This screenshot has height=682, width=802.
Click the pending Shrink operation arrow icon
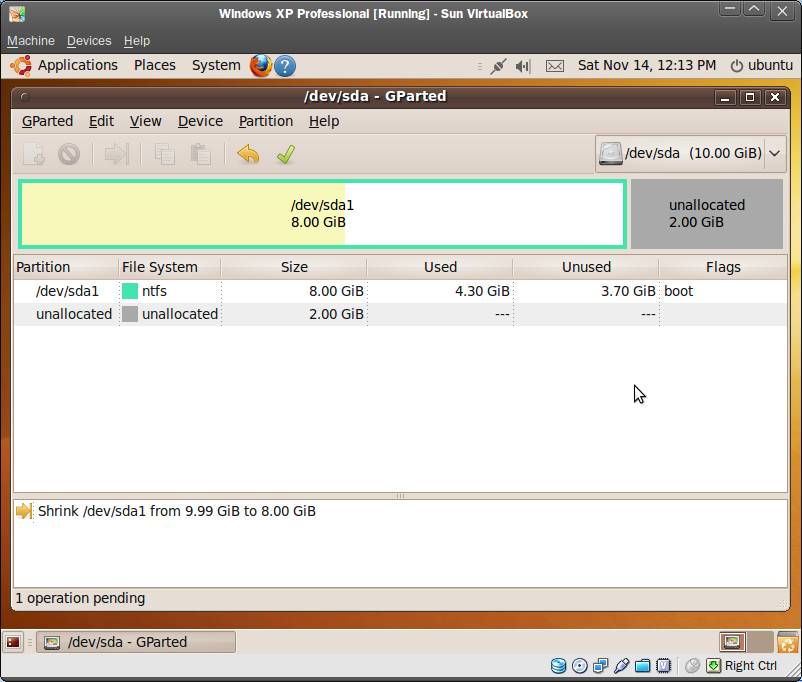24,511
